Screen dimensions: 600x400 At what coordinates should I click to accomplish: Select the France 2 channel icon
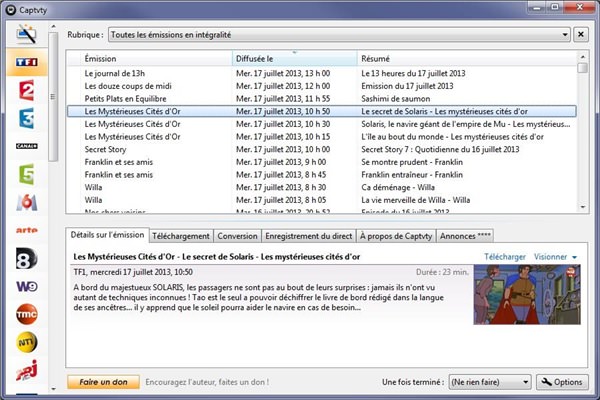click(x=26, y=90)
